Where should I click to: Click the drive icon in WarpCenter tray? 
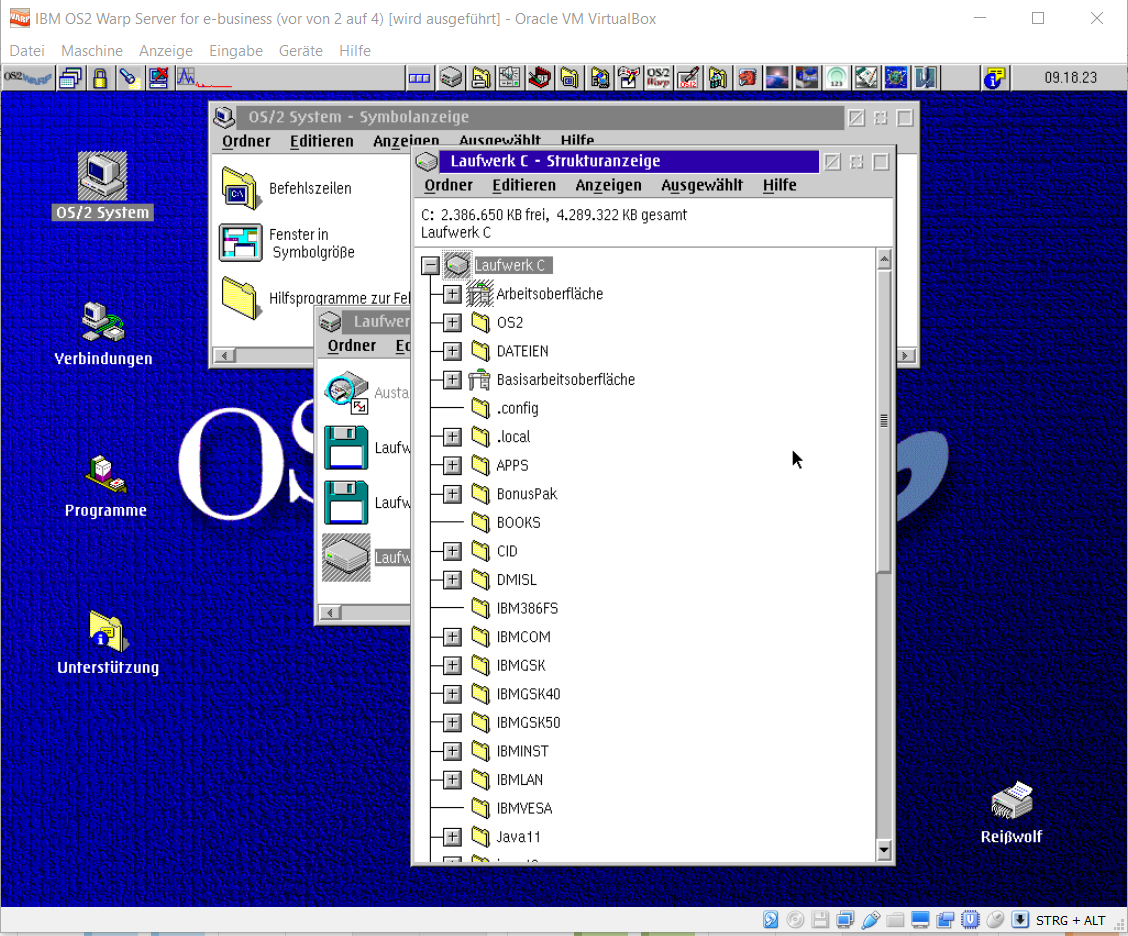451,78
